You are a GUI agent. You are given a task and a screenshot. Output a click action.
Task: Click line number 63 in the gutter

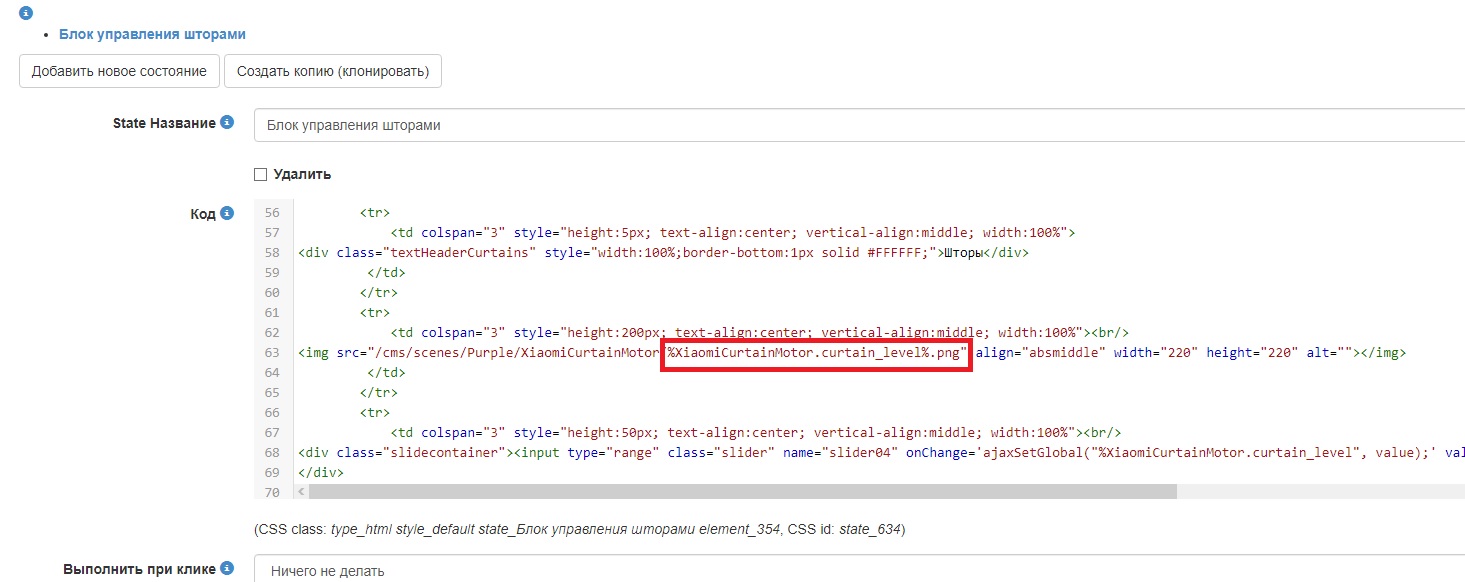tap(271, 353)
